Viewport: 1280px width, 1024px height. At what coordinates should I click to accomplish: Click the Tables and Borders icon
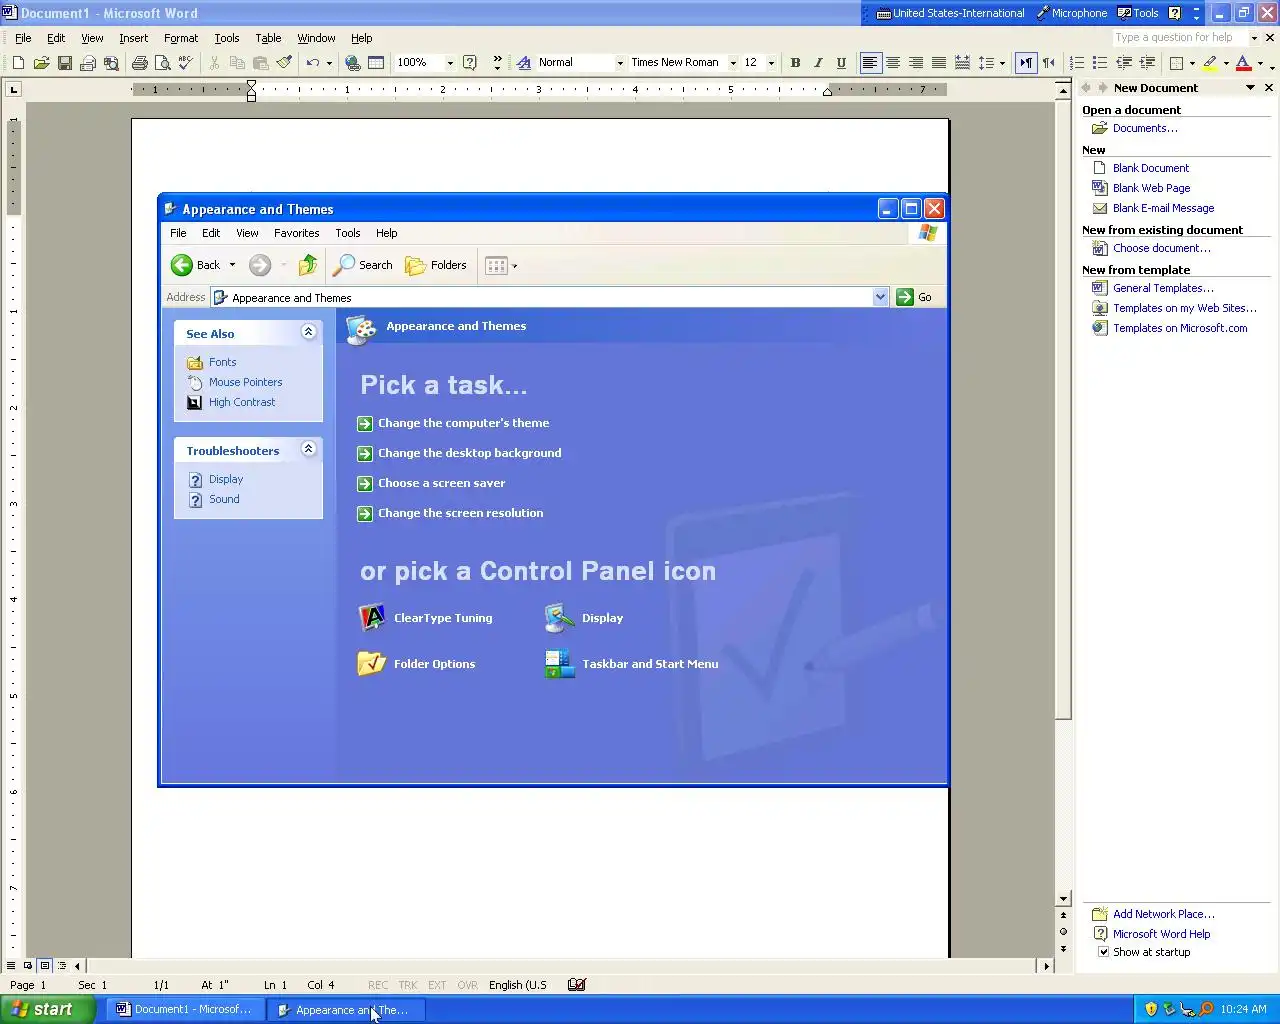(x=376, y=63)
